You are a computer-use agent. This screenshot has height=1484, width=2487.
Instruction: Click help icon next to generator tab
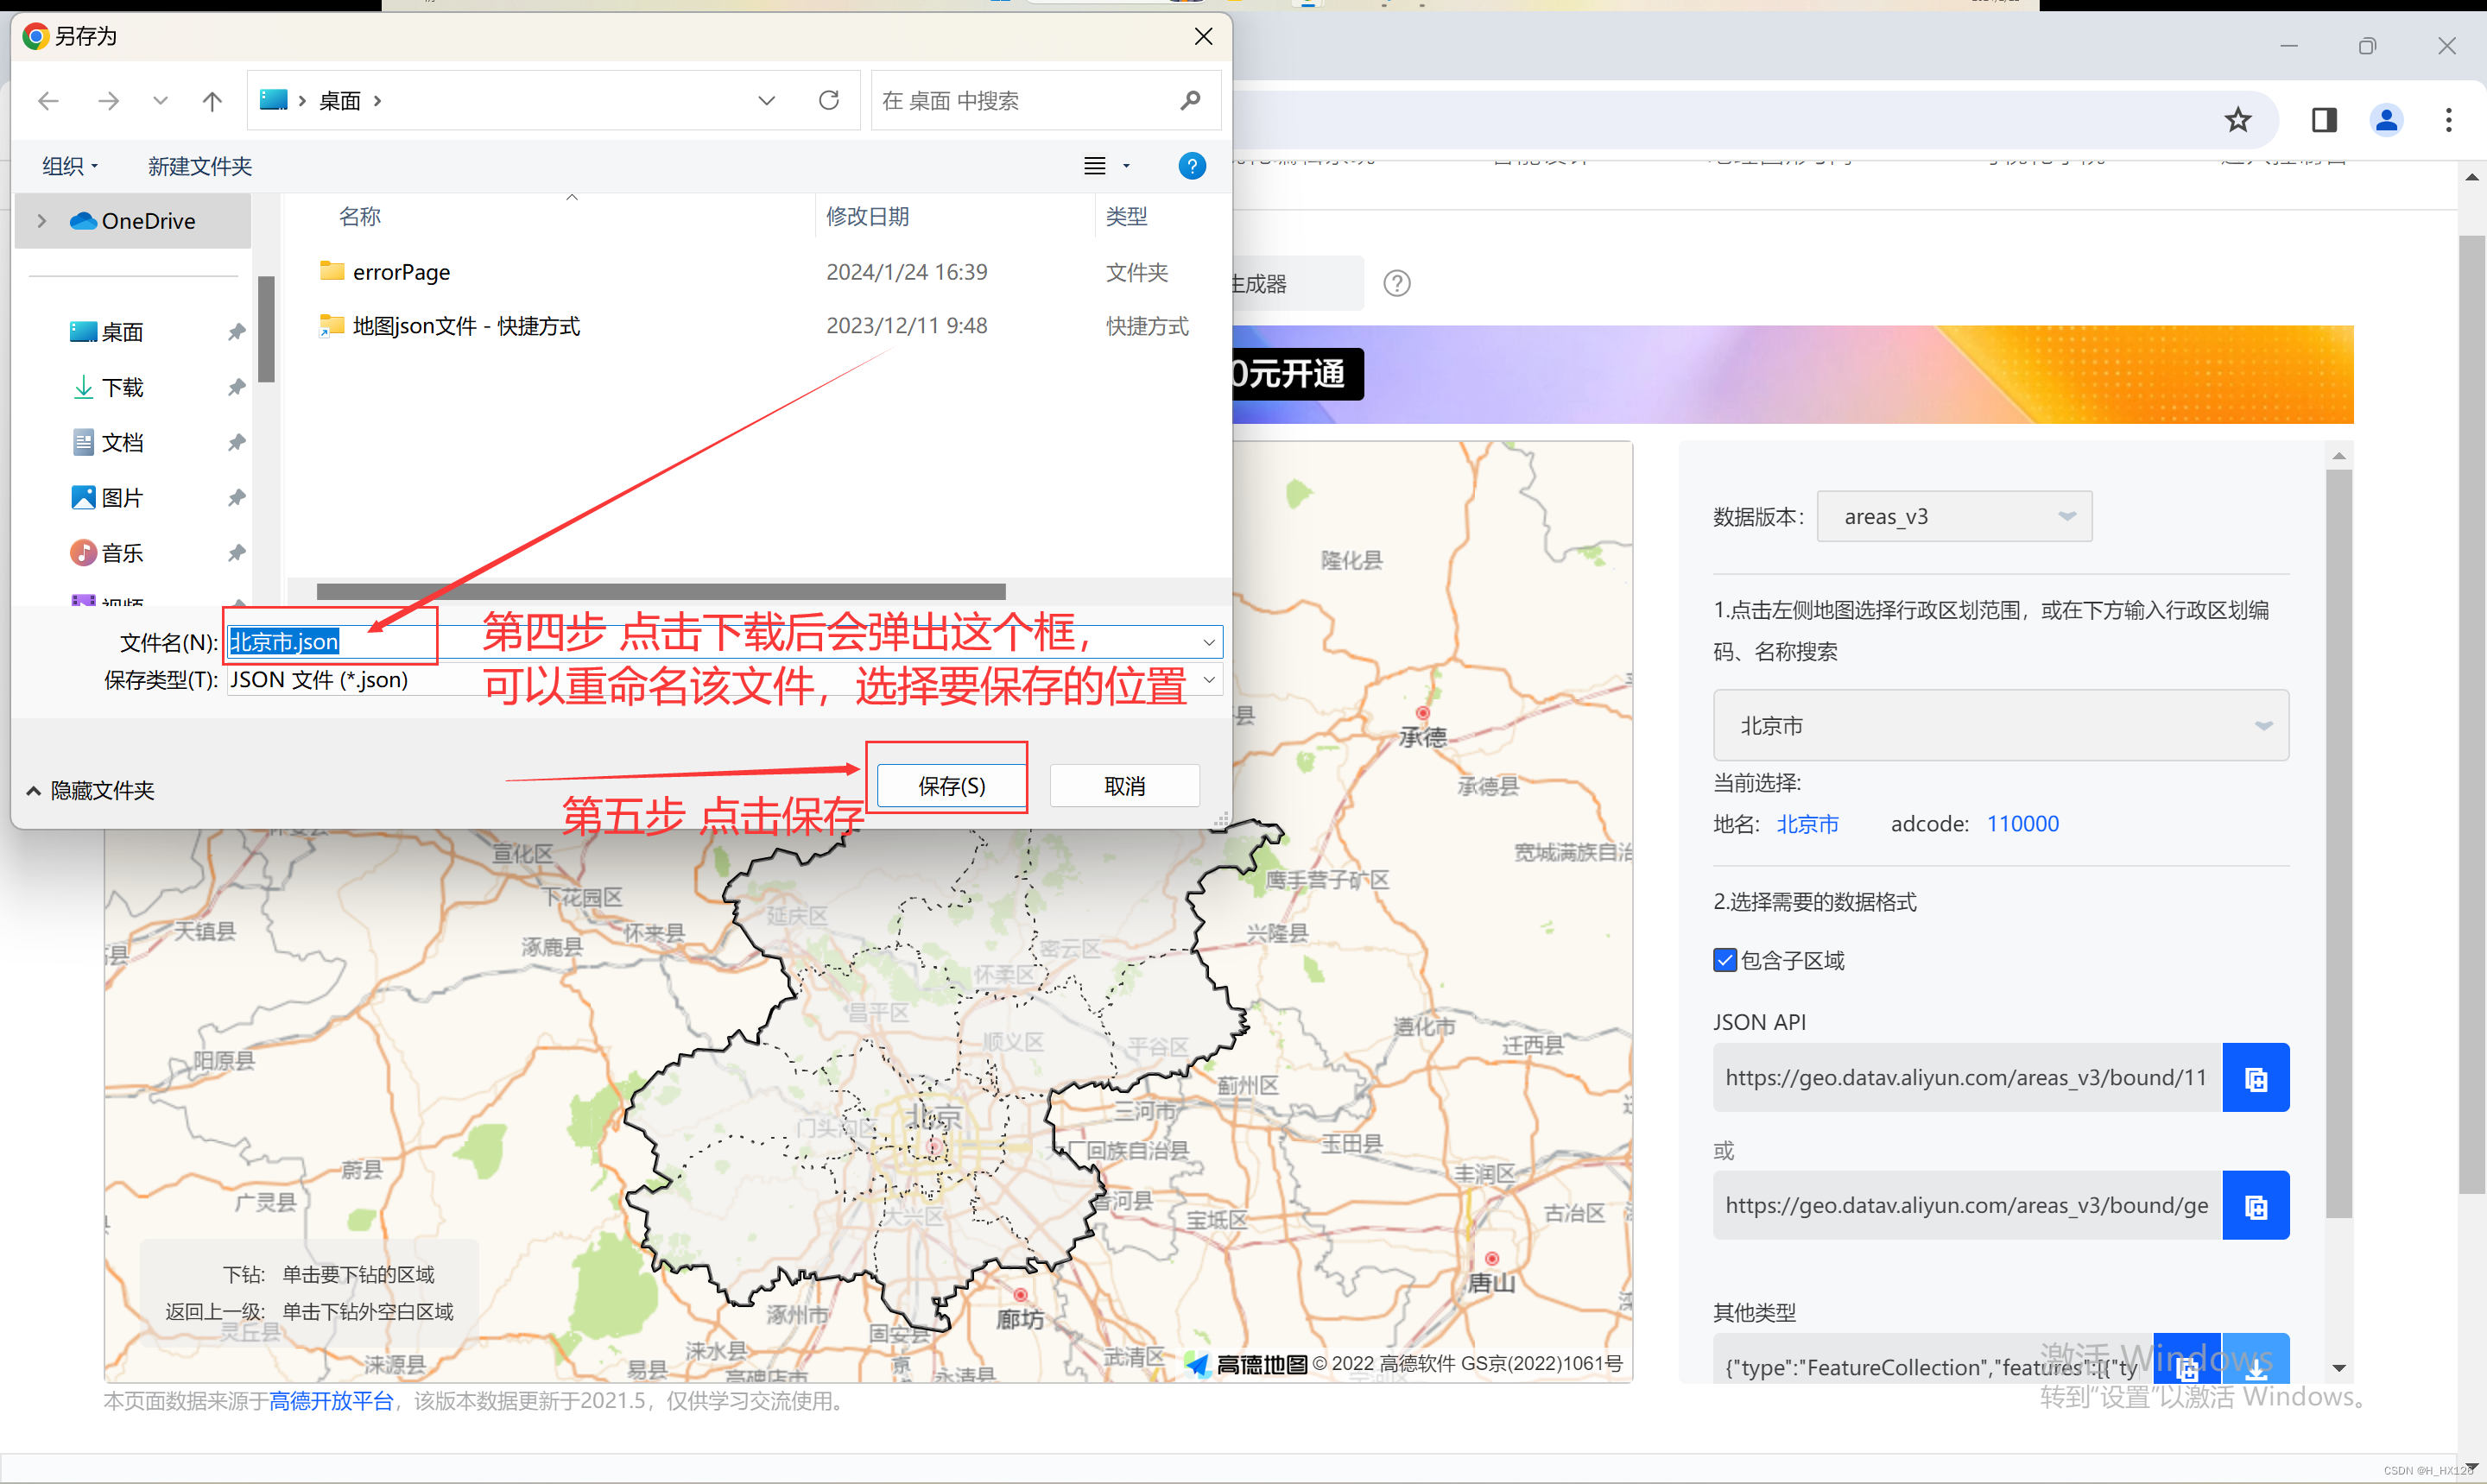point(1396,284)
